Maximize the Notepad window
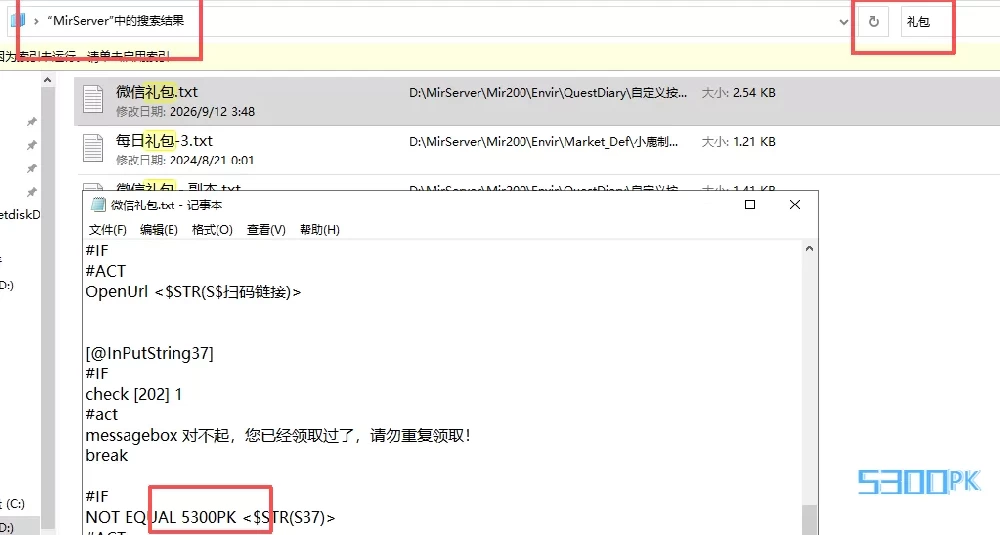 [x=750, y=205]
